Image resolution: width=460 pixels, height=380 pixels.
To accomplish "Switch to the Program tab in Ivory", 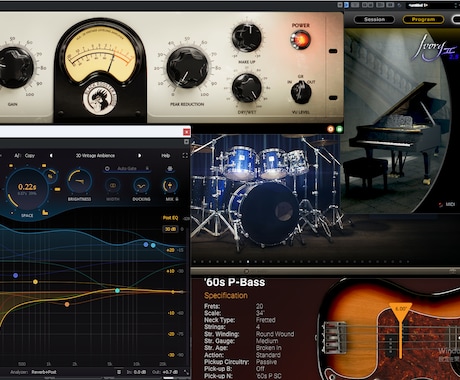I will (423, 20).
